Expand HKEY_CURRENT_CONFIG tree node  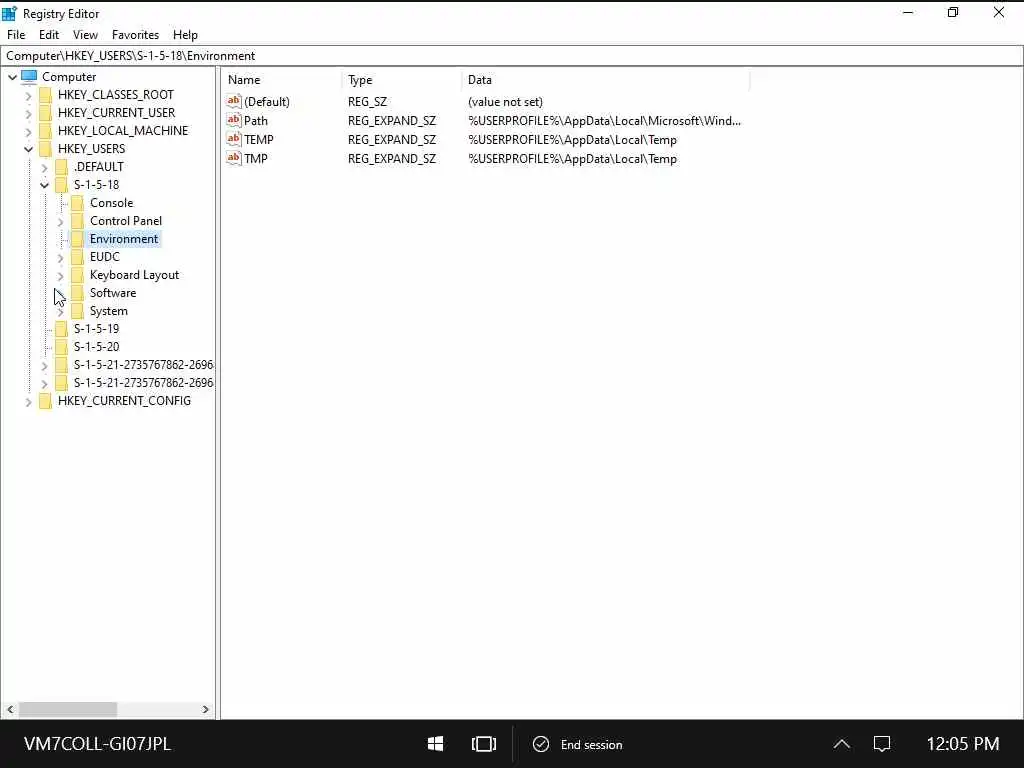coord(28,402)
